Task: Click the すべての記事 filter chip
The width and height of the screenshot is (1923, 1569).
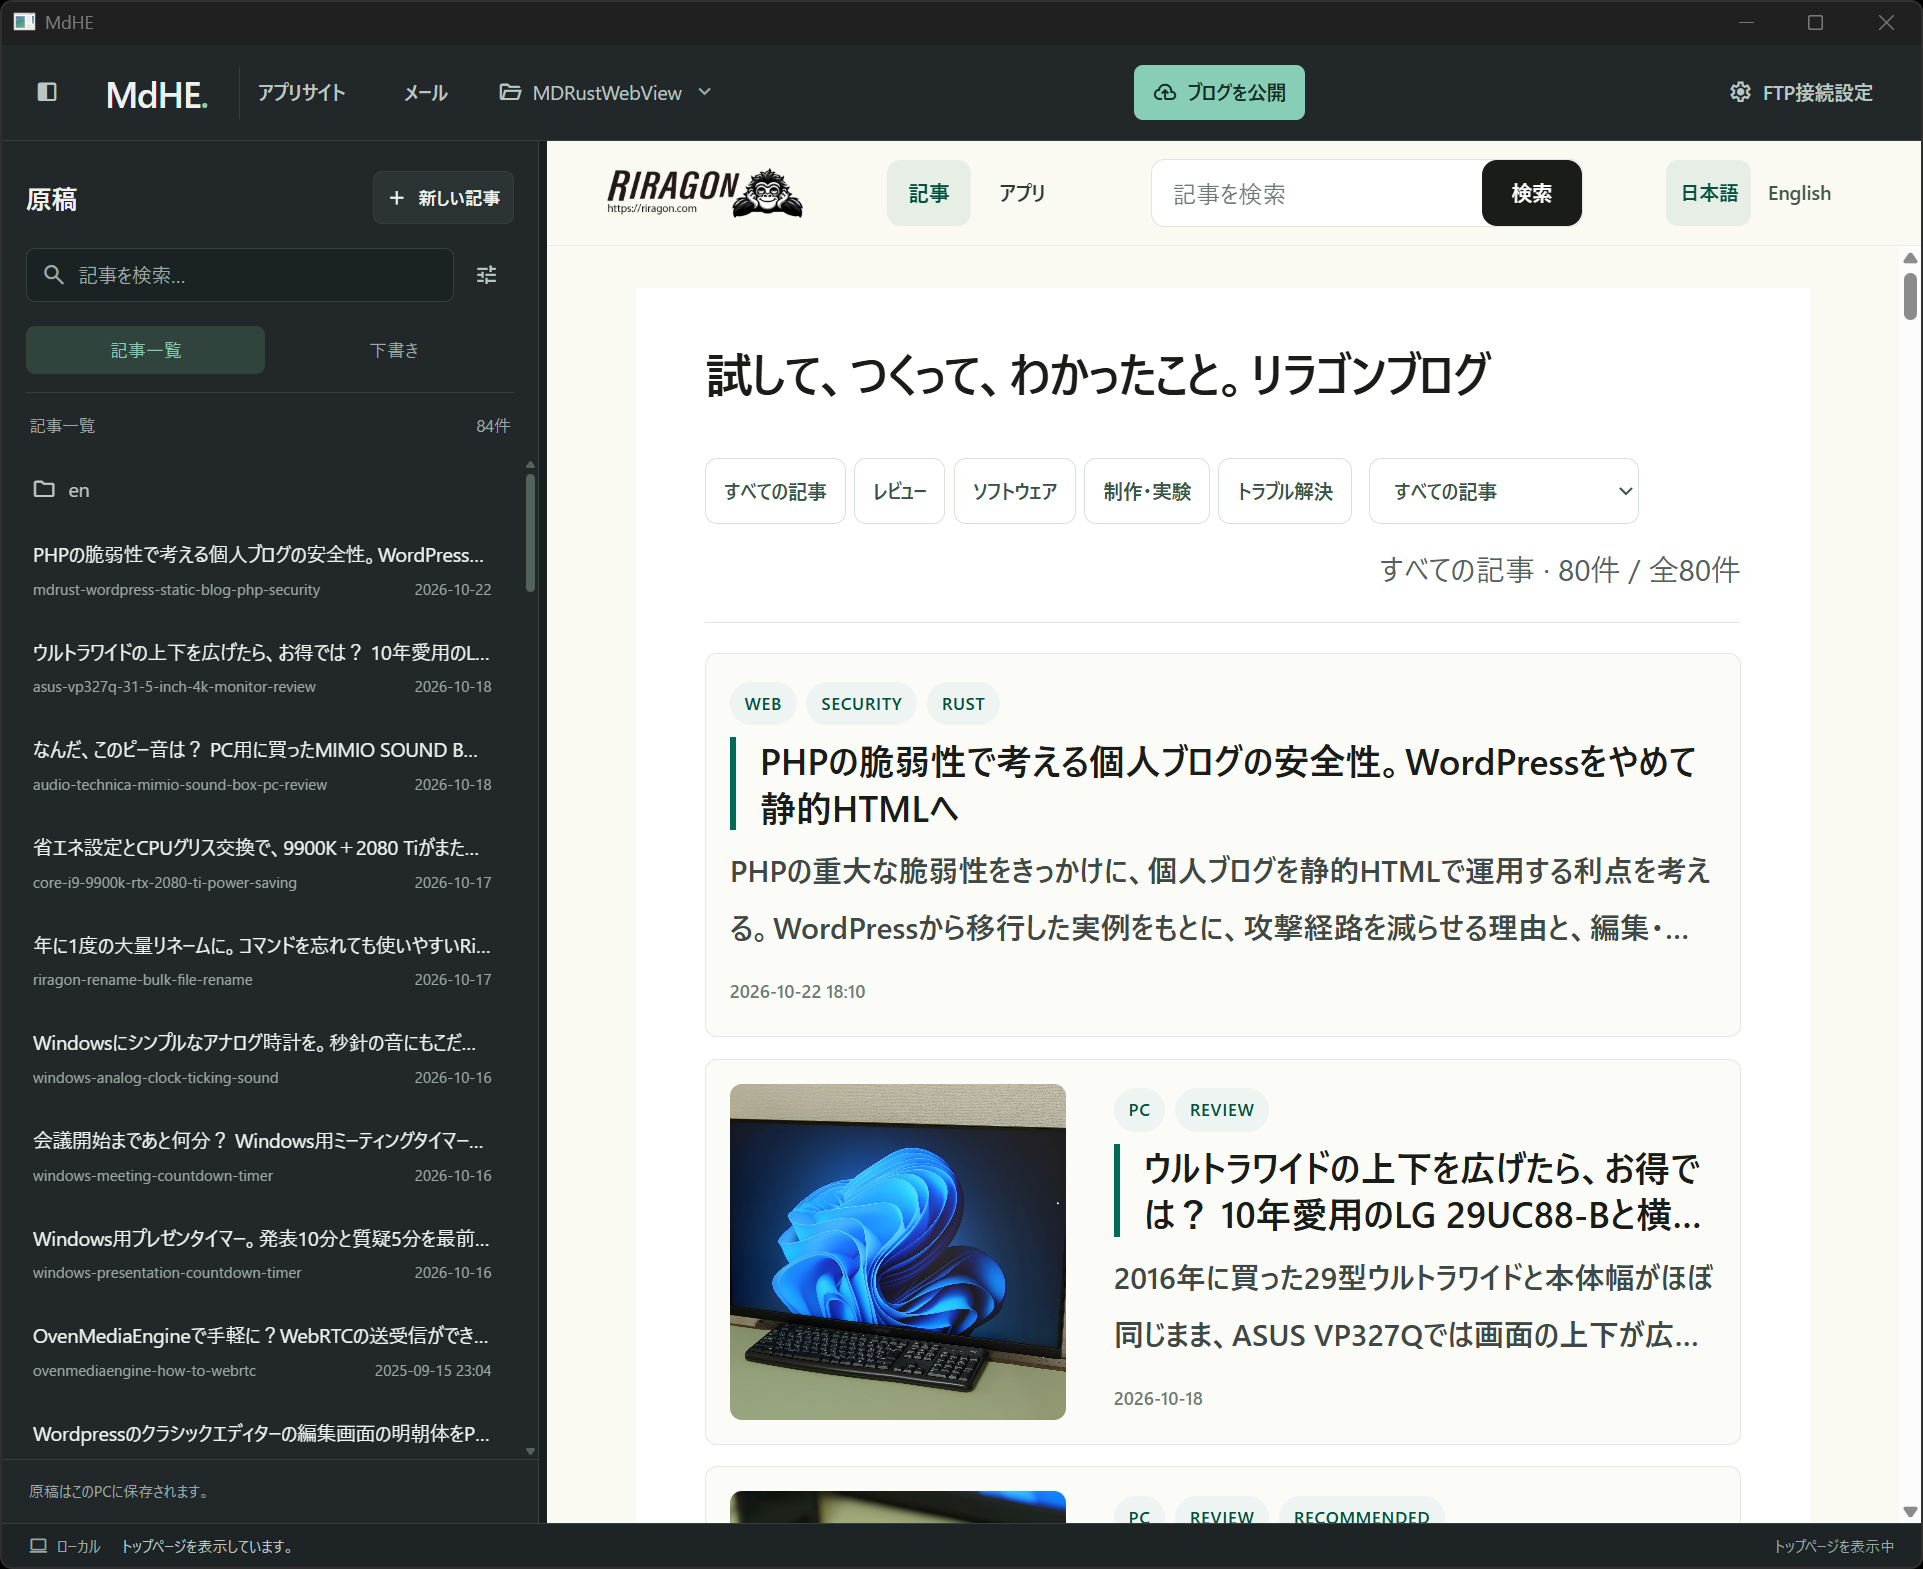Action: point(775,491)
